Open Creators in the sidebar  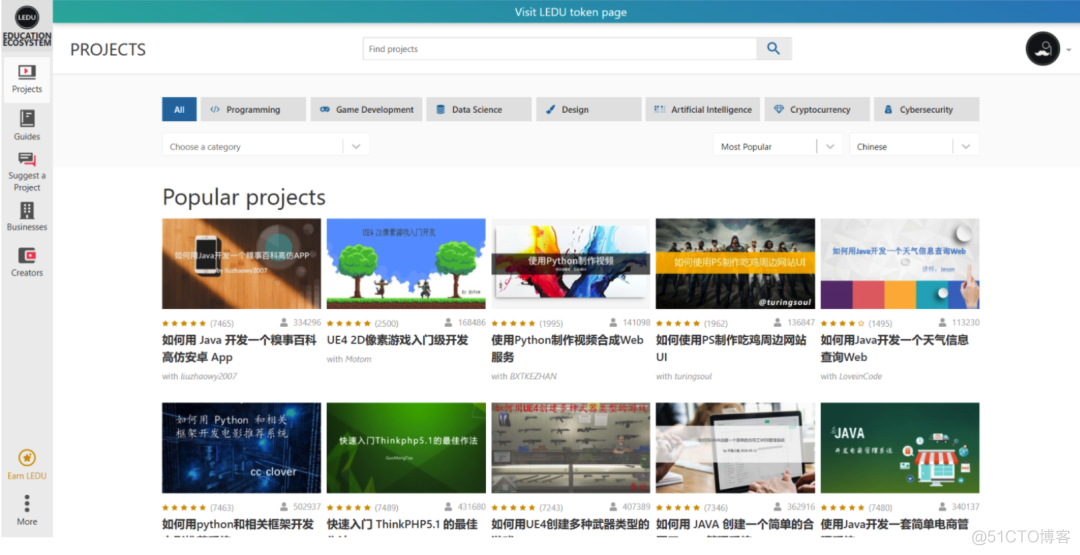[27, 262]
